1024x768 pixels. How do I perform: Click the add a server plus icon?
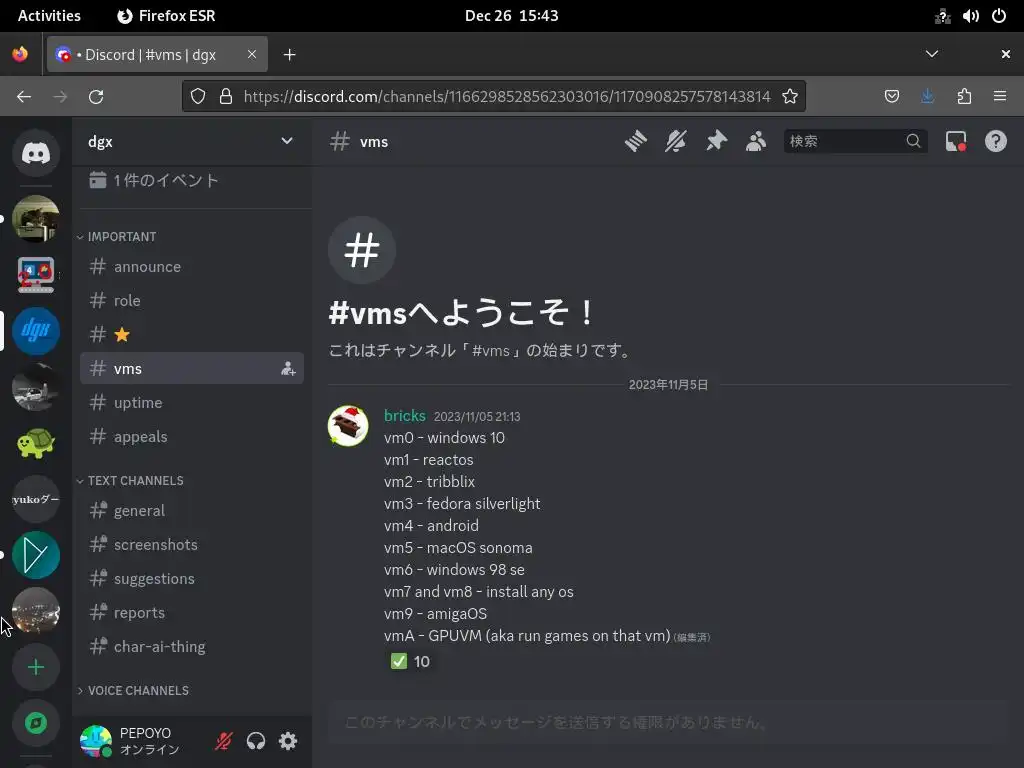(x=36, y=667)
